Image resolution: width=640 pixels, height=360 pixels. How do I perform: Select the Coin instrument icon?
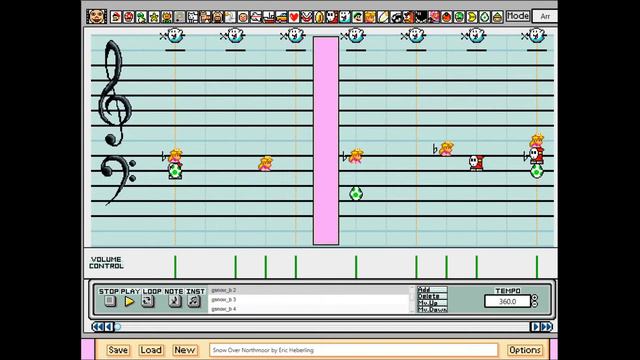tap(319, 17)
